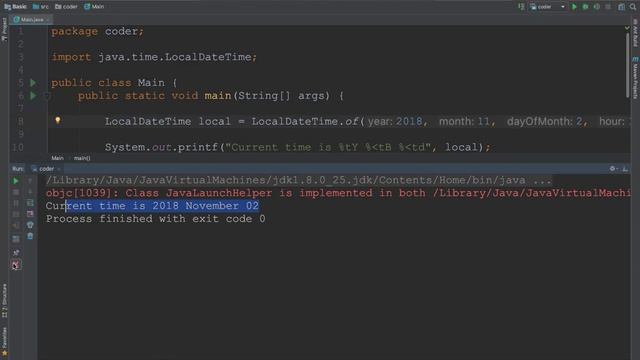The width and height of the screenshot is (640, 360).
Task: Close the Run panel with red X
Action: pos(16,265)
